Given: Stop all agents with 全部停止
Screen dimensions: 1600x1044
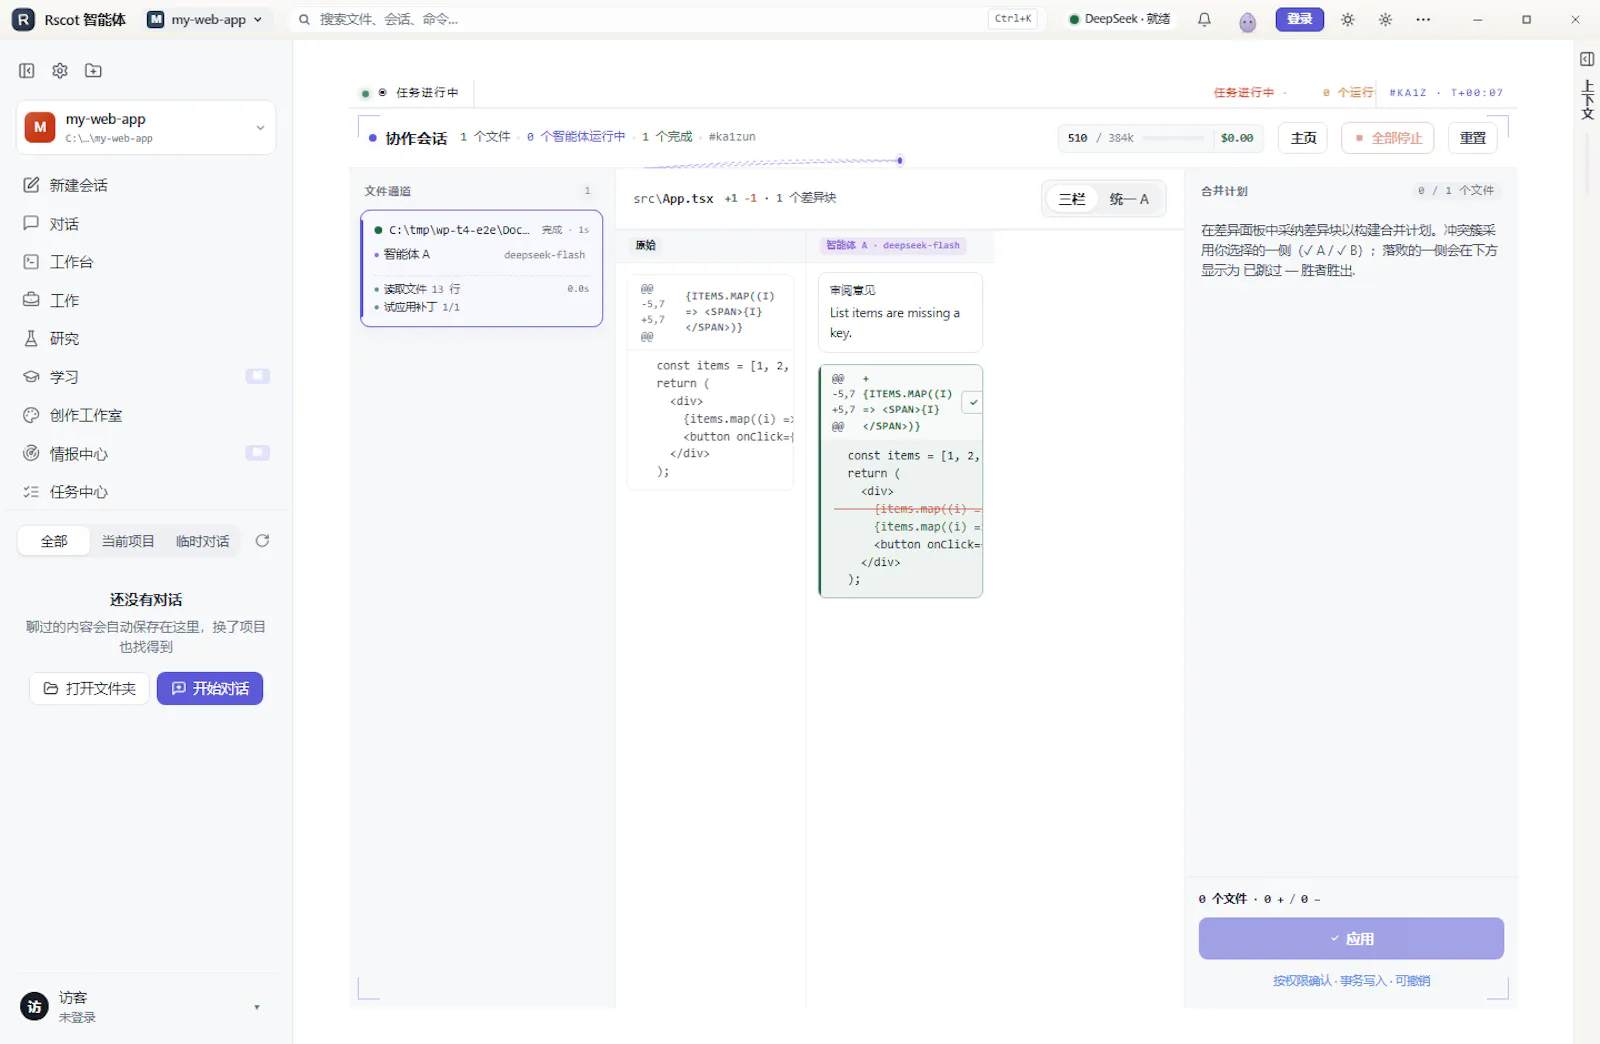Looking at the screenshot, I should click(x=1388, y=138).
